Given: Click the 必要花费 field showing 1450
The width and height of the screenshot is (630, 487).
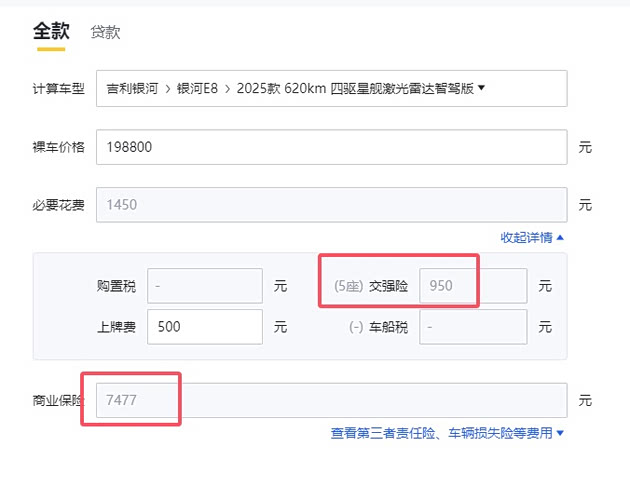Looking at the screenshot, I should click(331, 205).
